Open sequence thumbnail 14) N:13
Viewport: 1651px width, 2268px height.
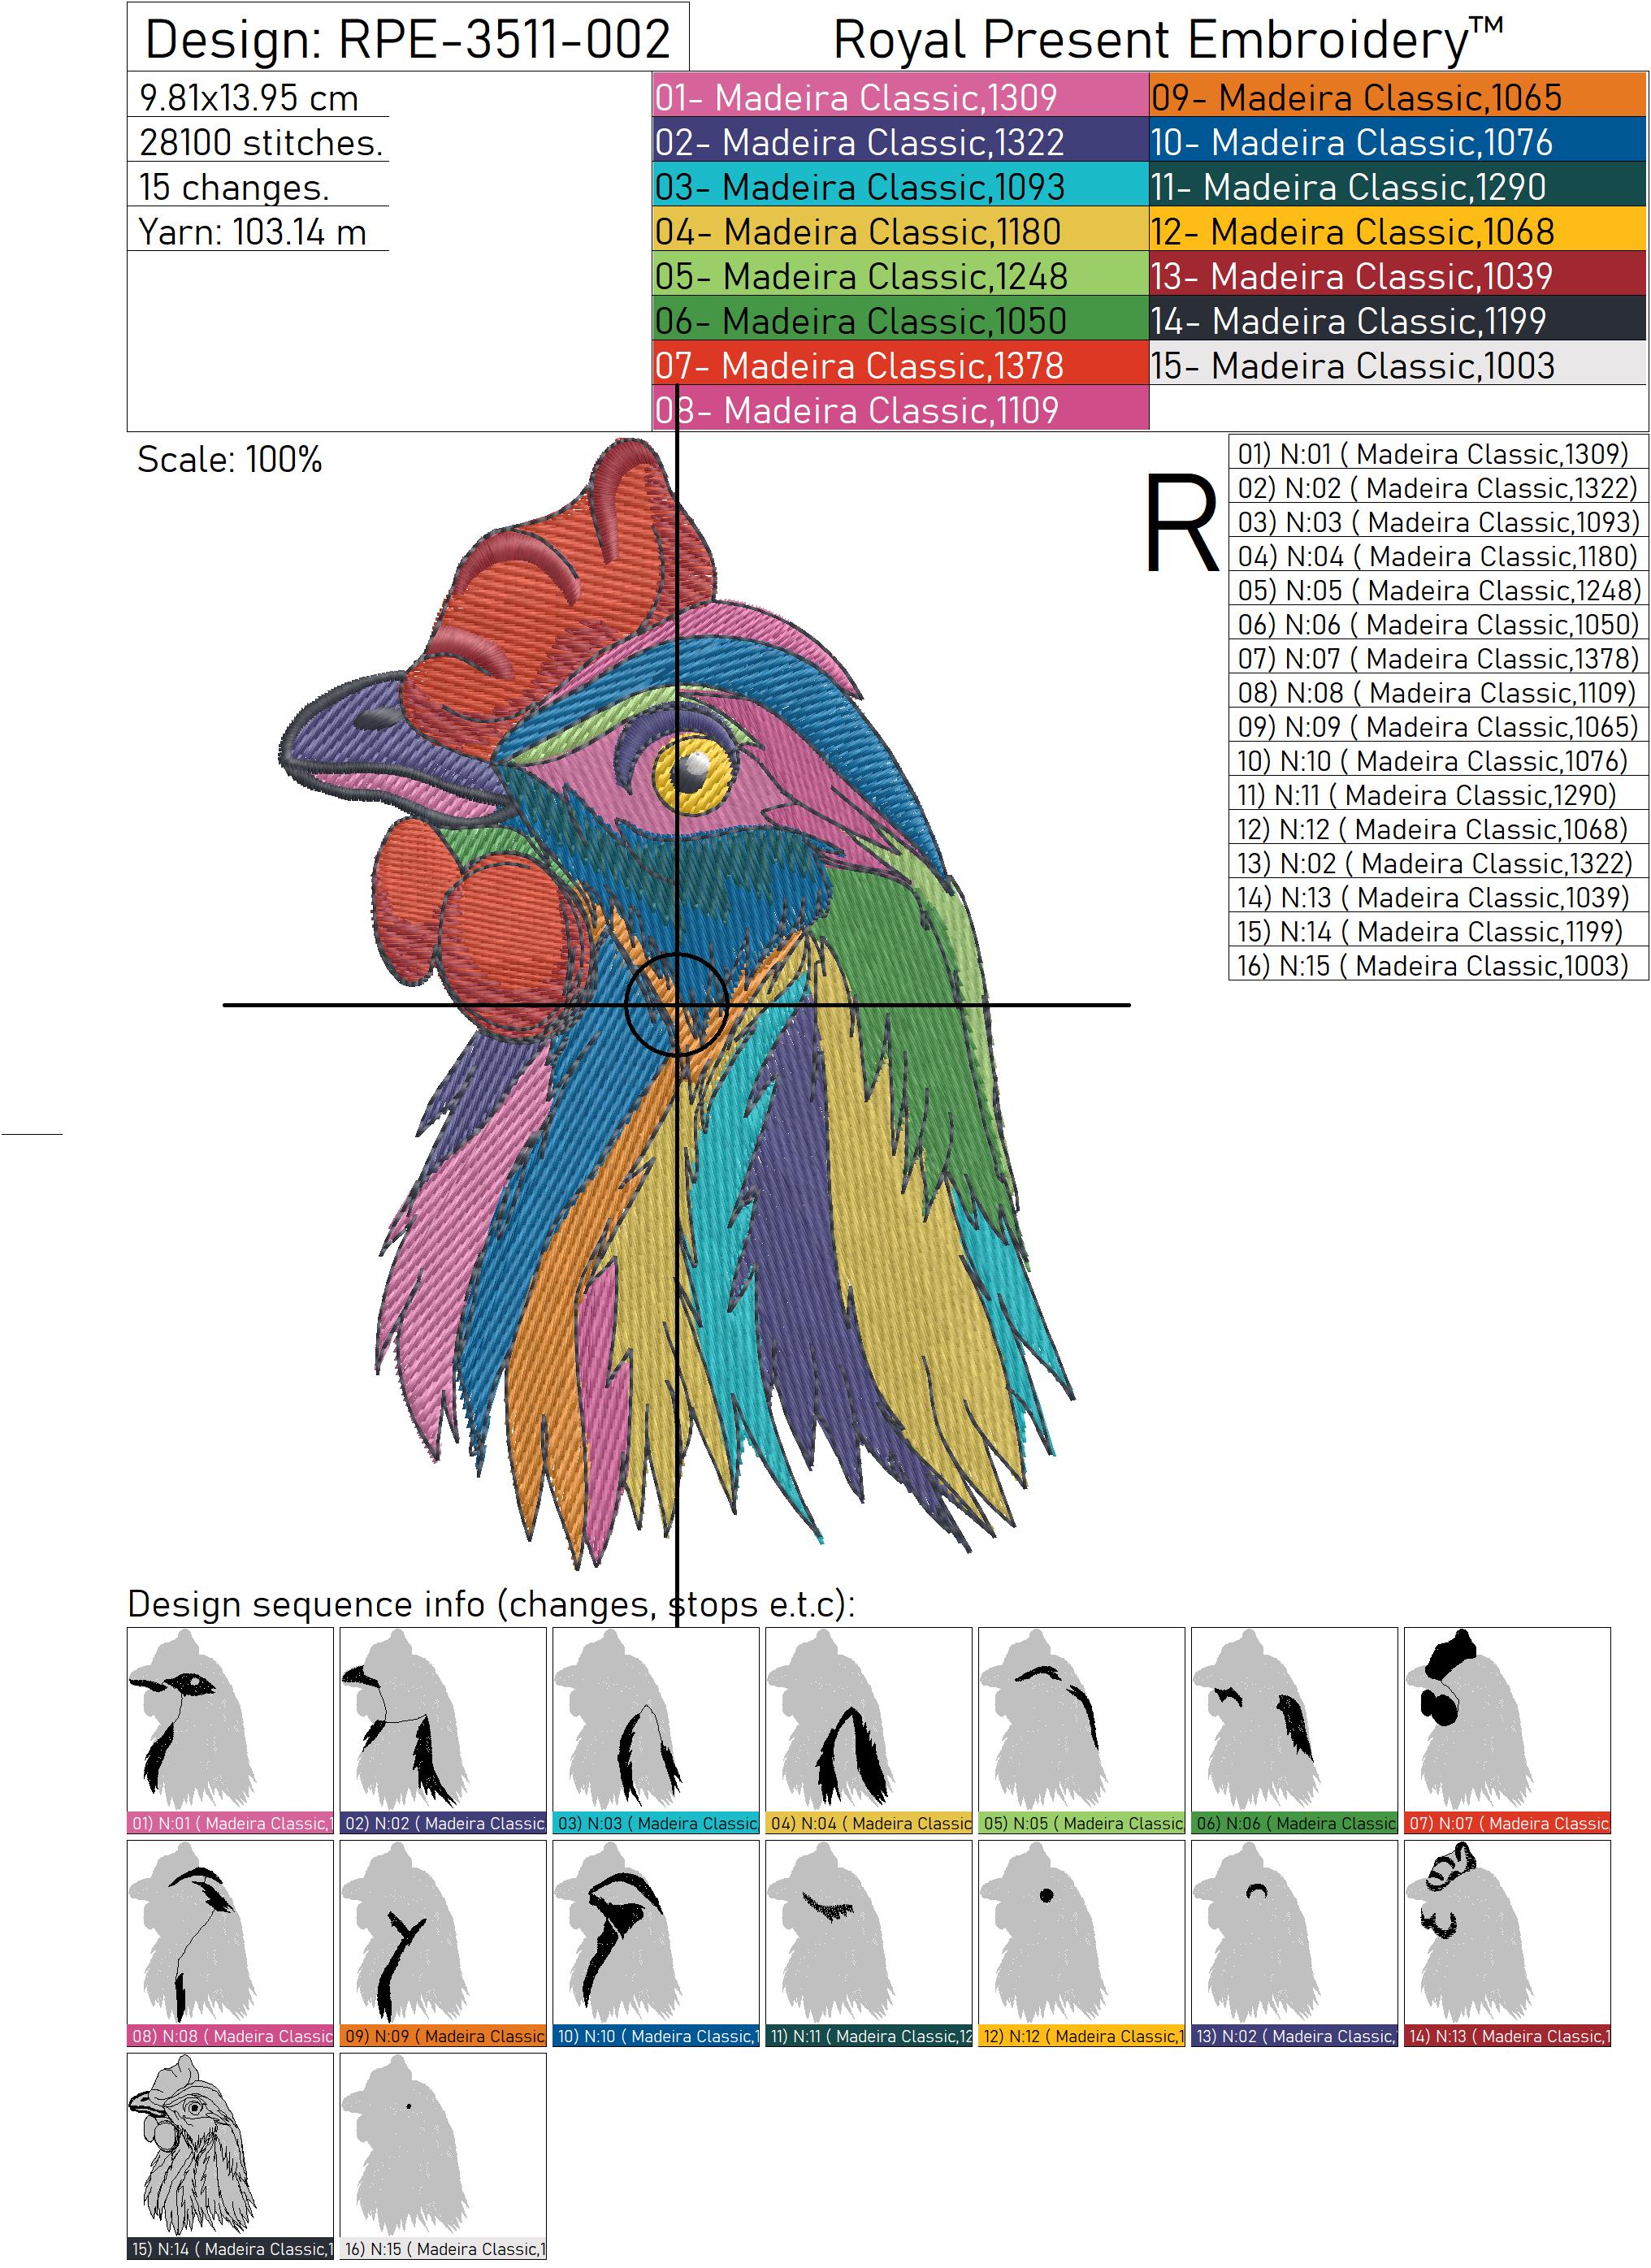[1508, 1943]
